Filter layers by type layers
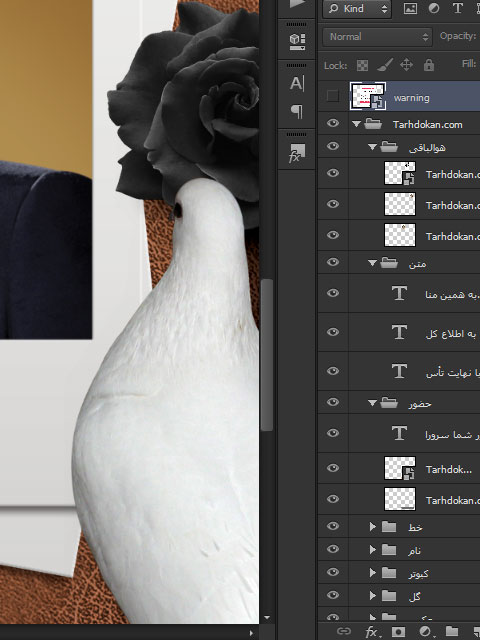This screenshot has width=480, height=640. [x=458, y=9]
